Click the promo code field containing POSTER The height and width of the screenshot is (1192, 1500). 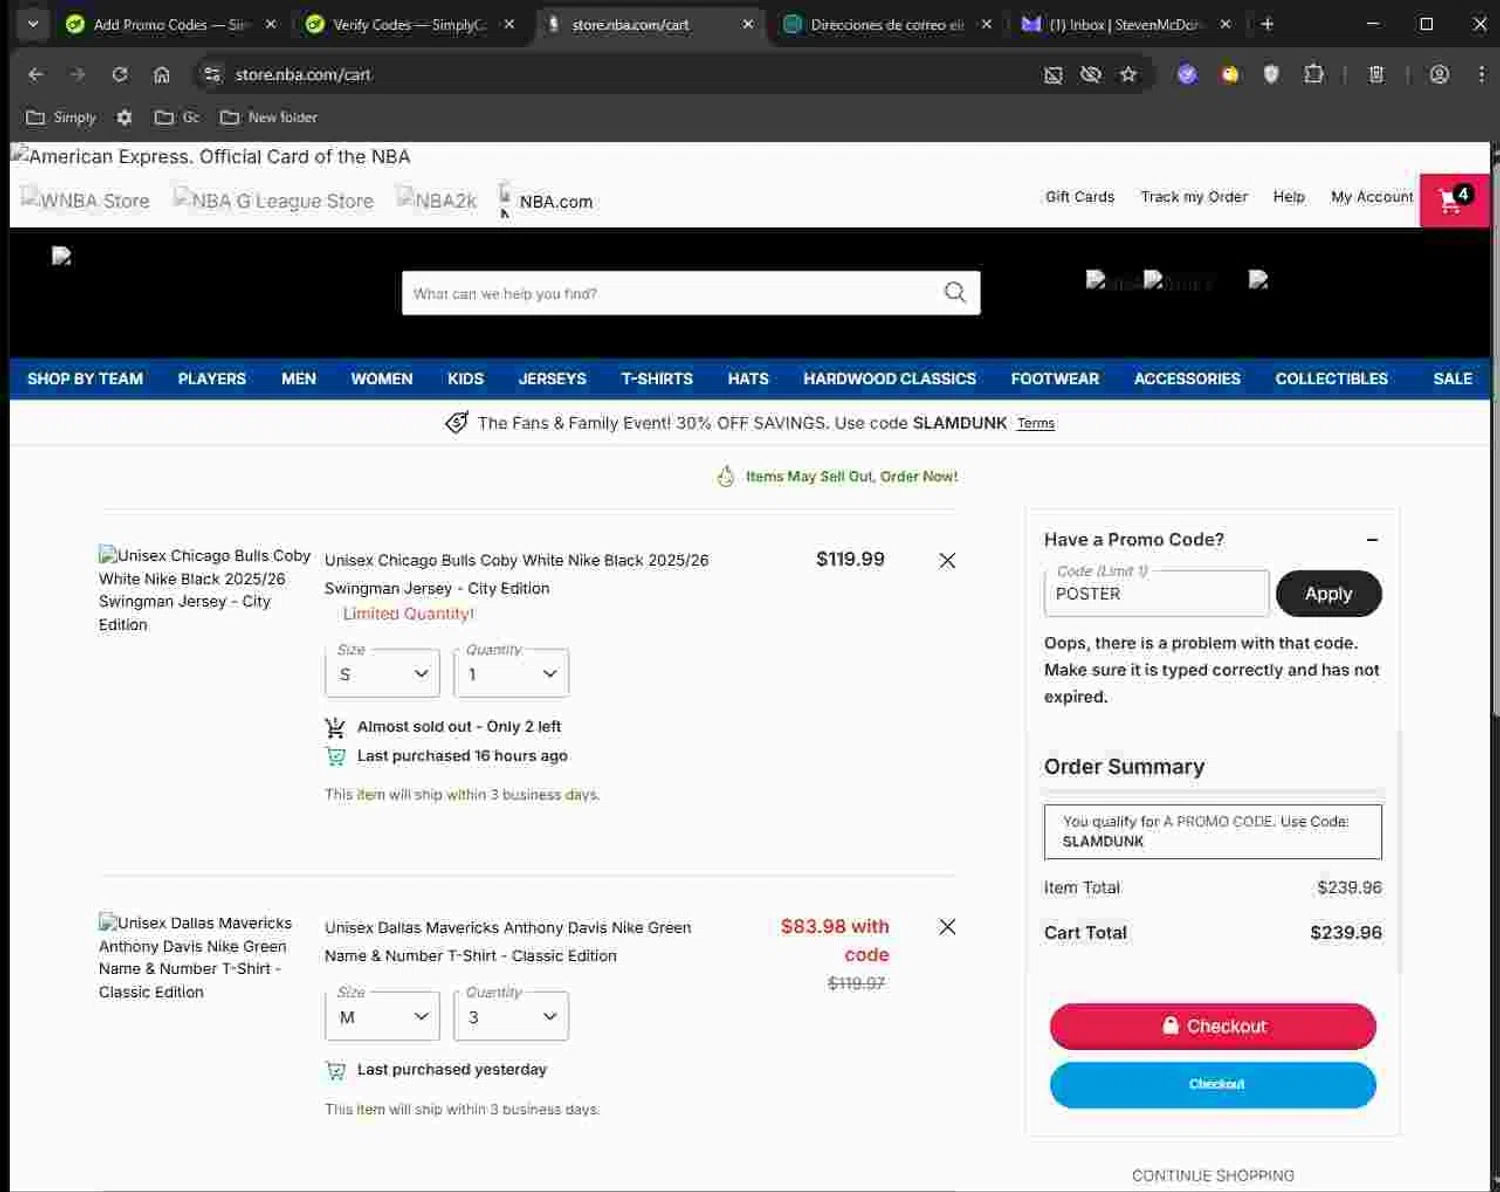[x=1156, y=594]
